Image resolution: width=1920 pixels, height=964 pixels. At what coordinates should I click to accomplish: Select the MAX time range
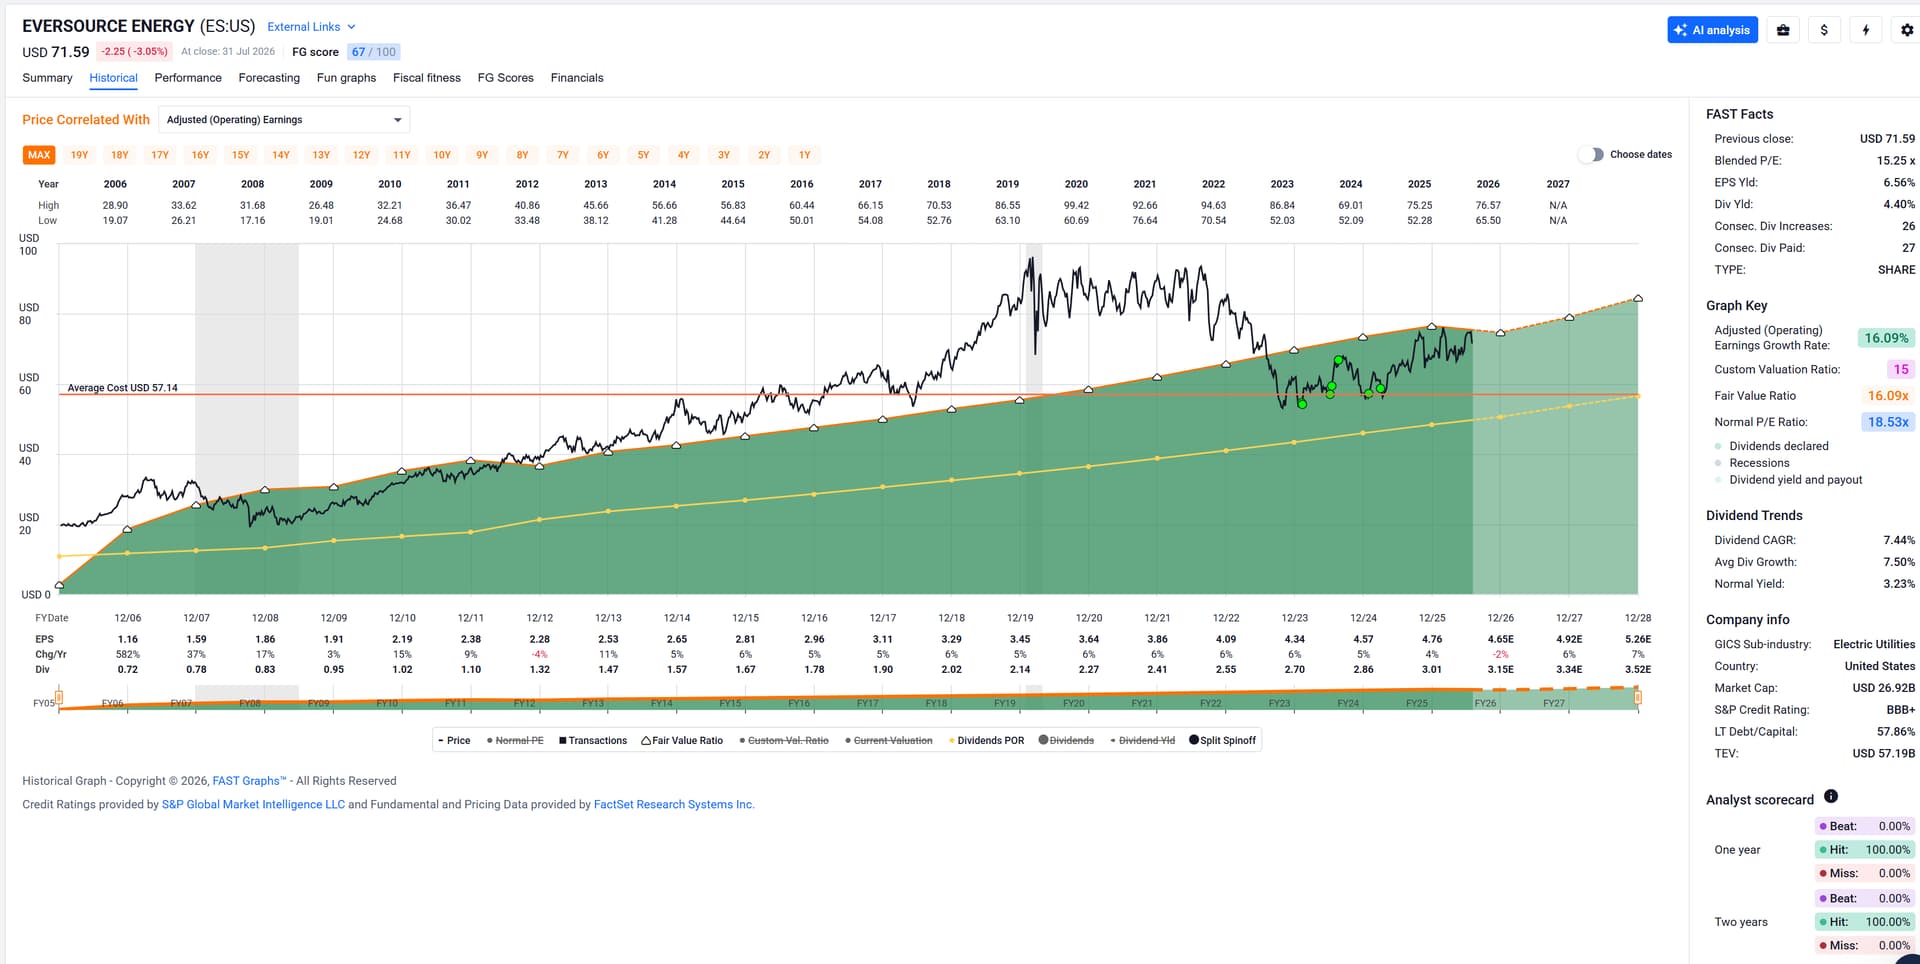point(39,155)
